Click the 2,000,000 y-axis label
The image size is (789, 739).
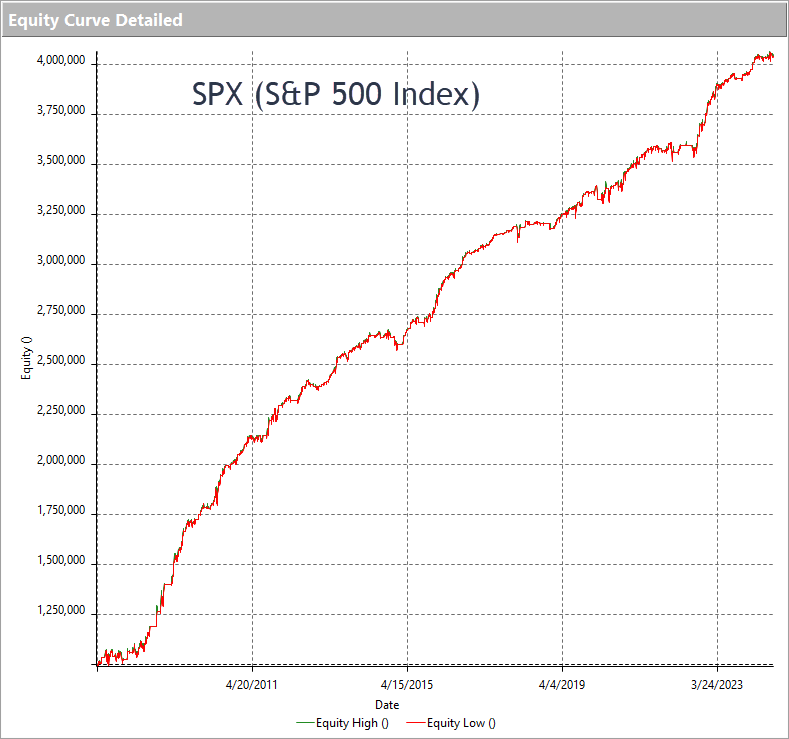coord(61,460)
